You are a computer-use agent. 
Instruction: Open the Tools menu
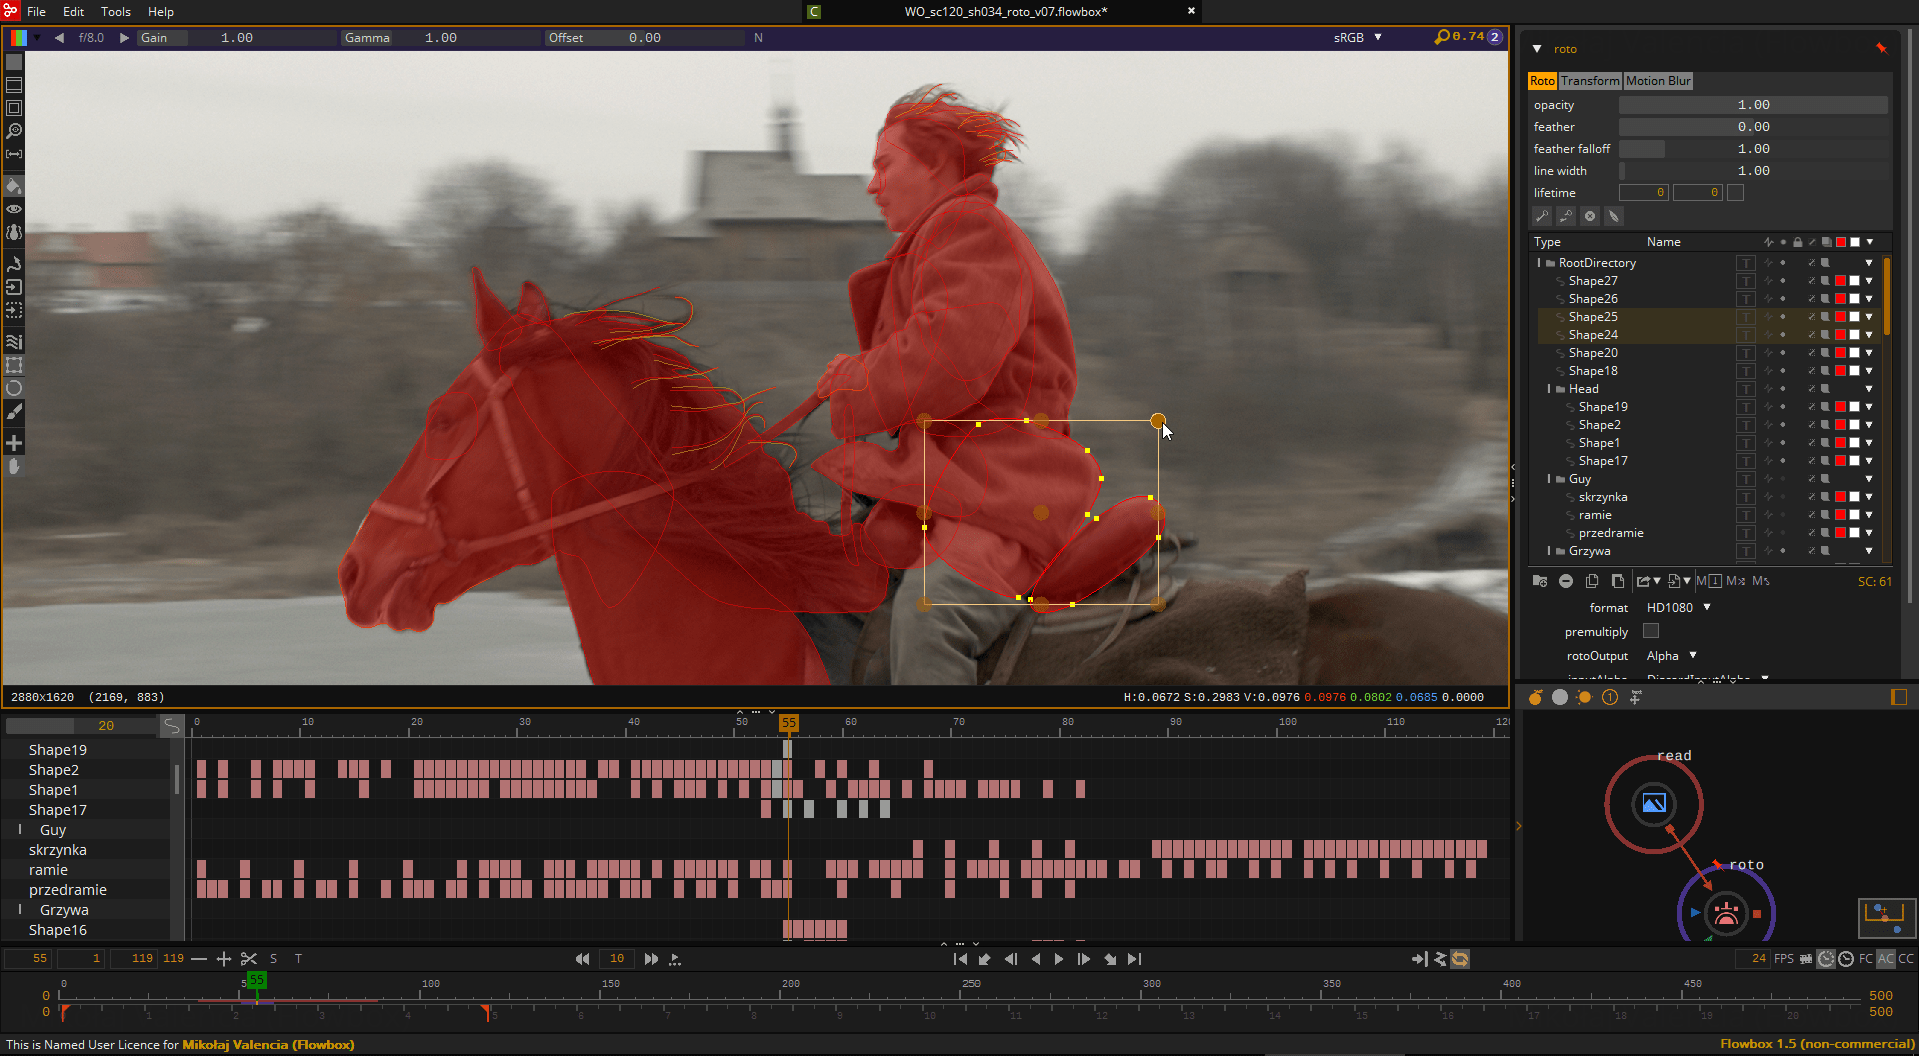tap(114, 12)
